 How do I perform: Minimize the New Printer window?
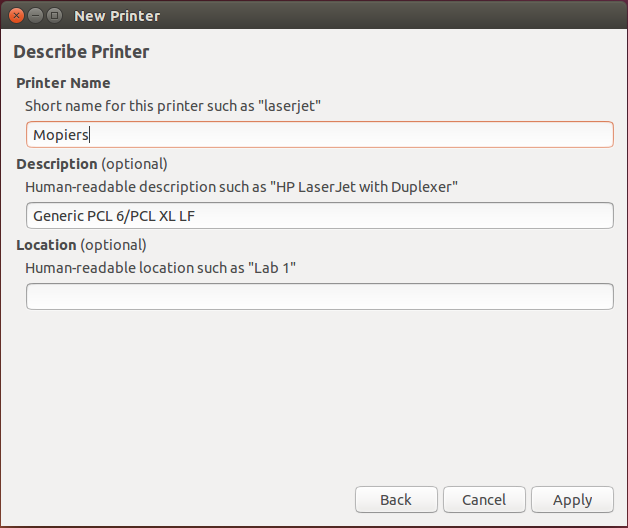(36, 16)
